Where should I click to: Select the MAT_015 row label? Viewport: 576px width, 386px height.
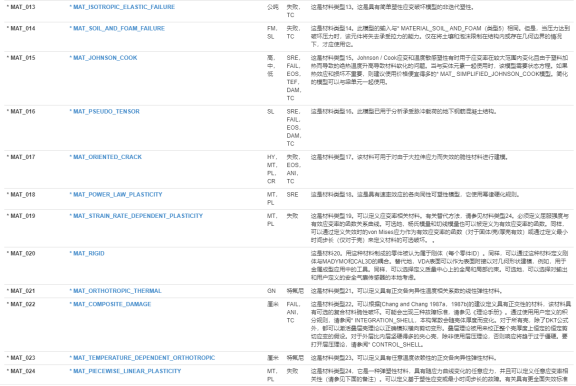coord(21,58)
